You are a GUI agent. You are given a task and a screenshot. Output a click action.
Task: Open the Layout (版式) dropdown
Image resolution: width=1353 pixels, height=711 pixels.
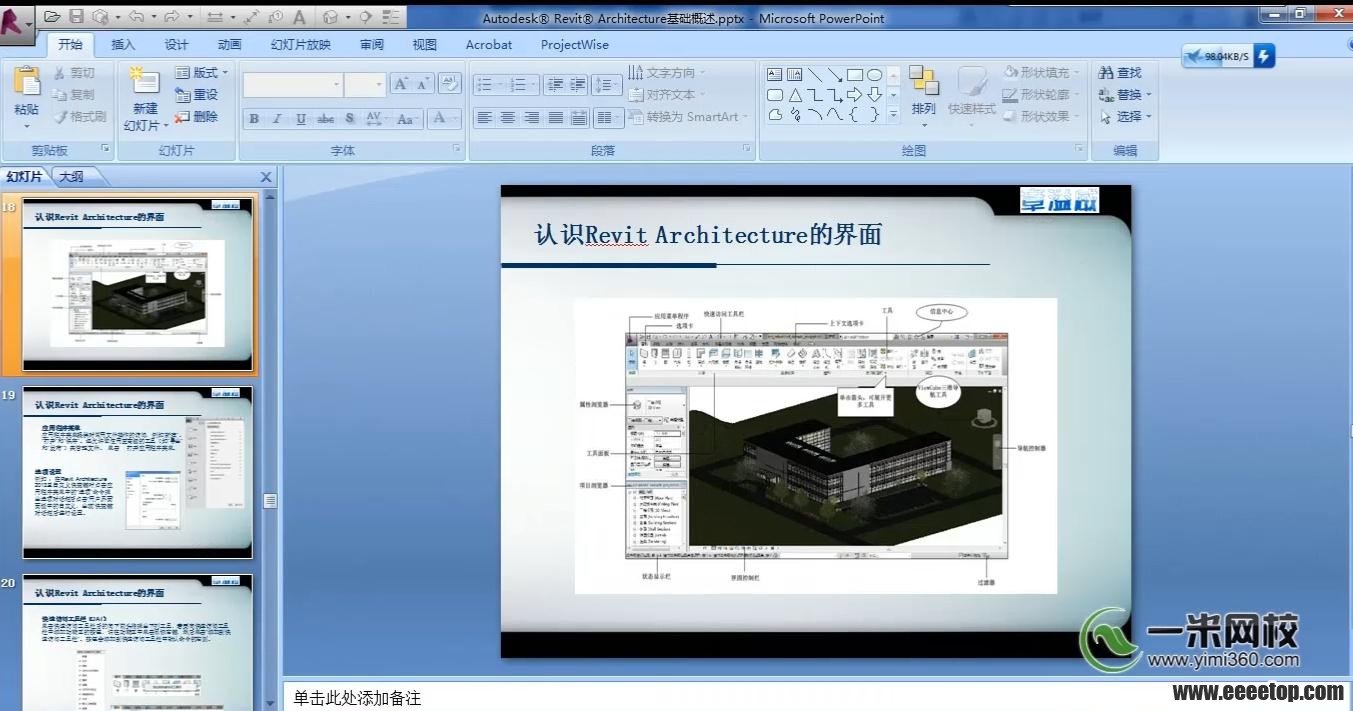(202, 72)
